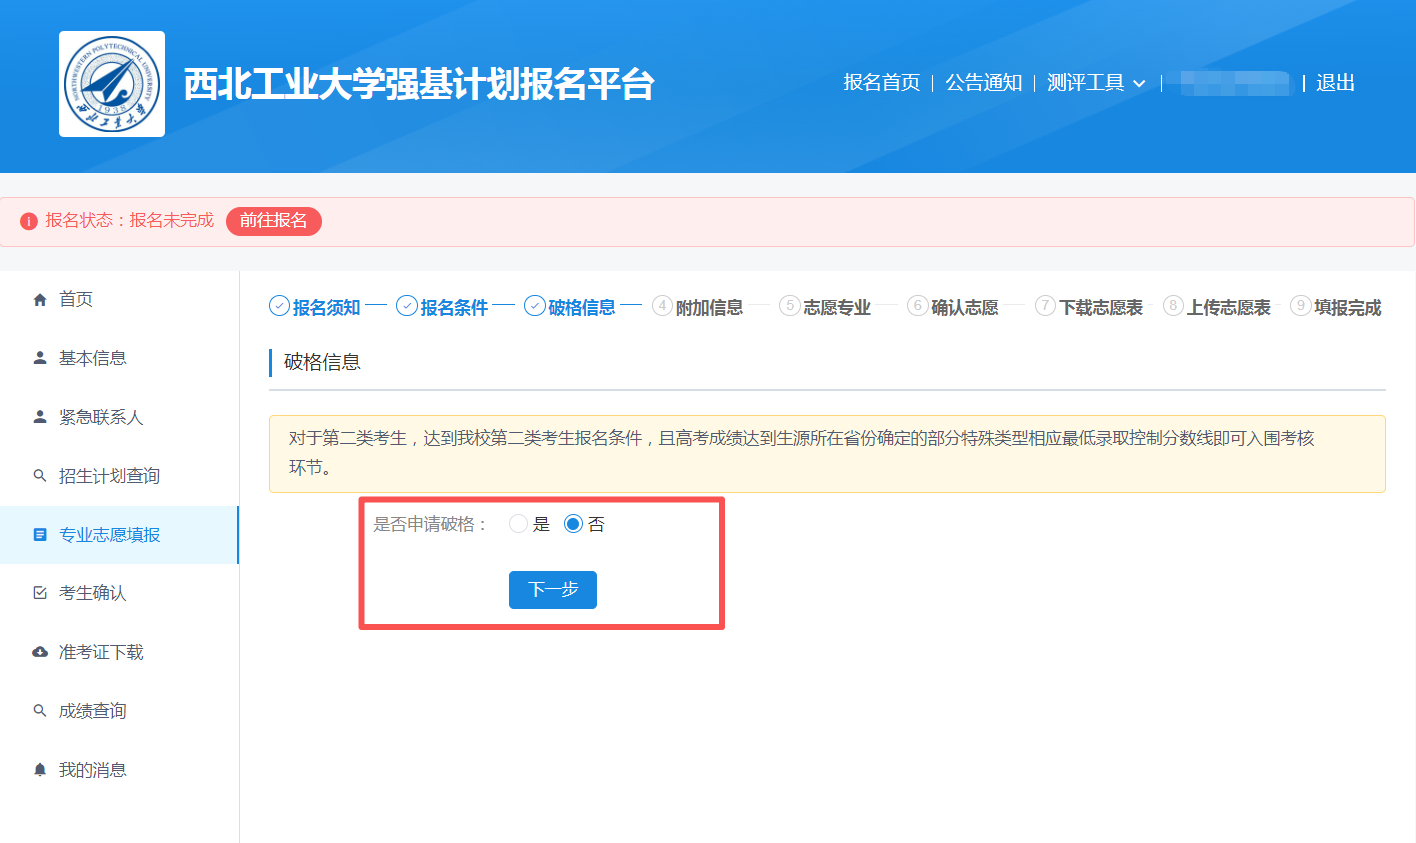The image size is (1416, 843).
Task: Click the checkbox icon beside 考生确认
Action: pos(40,593)
